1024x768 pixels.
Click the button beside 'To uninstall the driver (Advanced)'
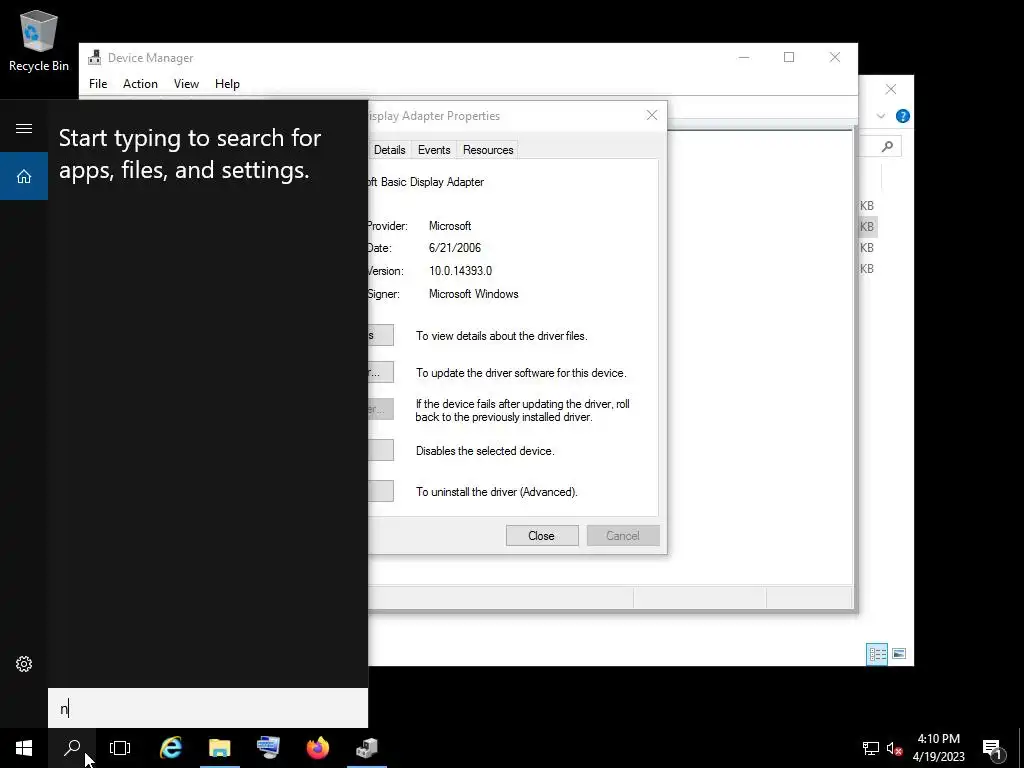coord(381,491)
